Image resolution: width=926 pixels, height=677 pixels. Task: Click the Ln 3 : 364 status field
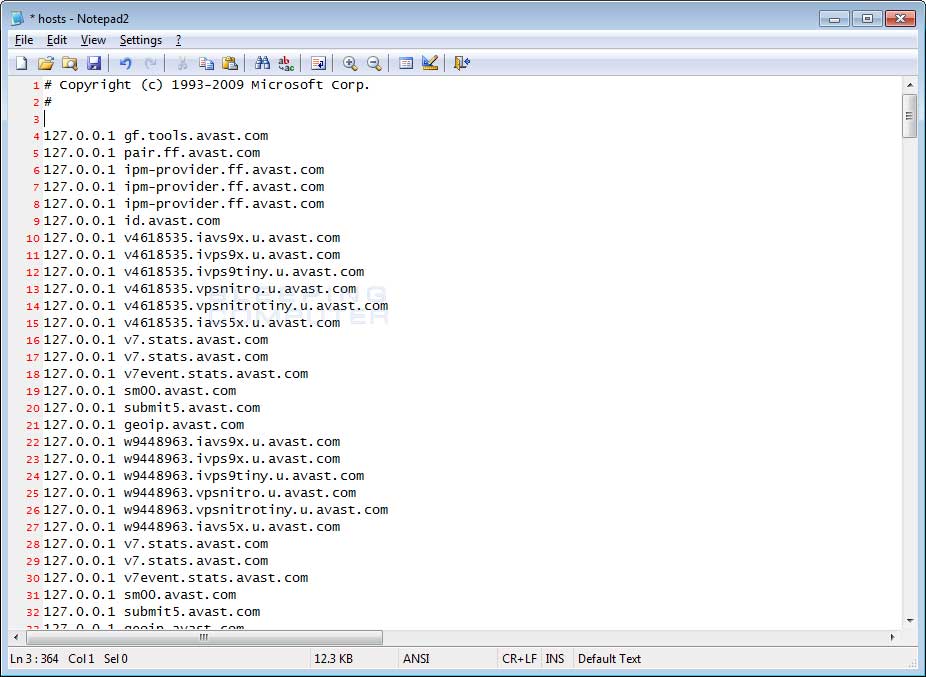point(34,659)
